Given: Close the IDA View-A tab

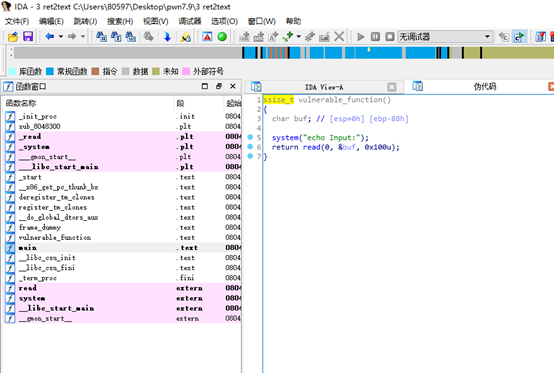Looking at the screenshot, I should [391, 87].
